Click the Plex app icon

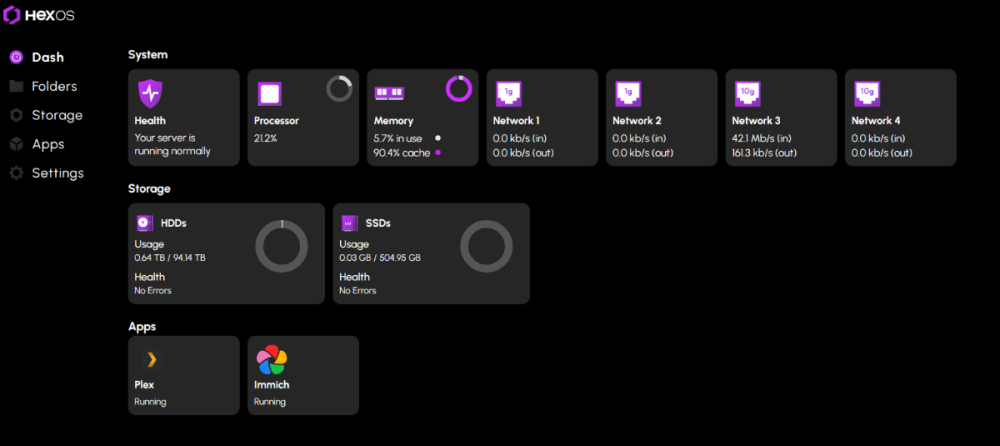(151, 360)
